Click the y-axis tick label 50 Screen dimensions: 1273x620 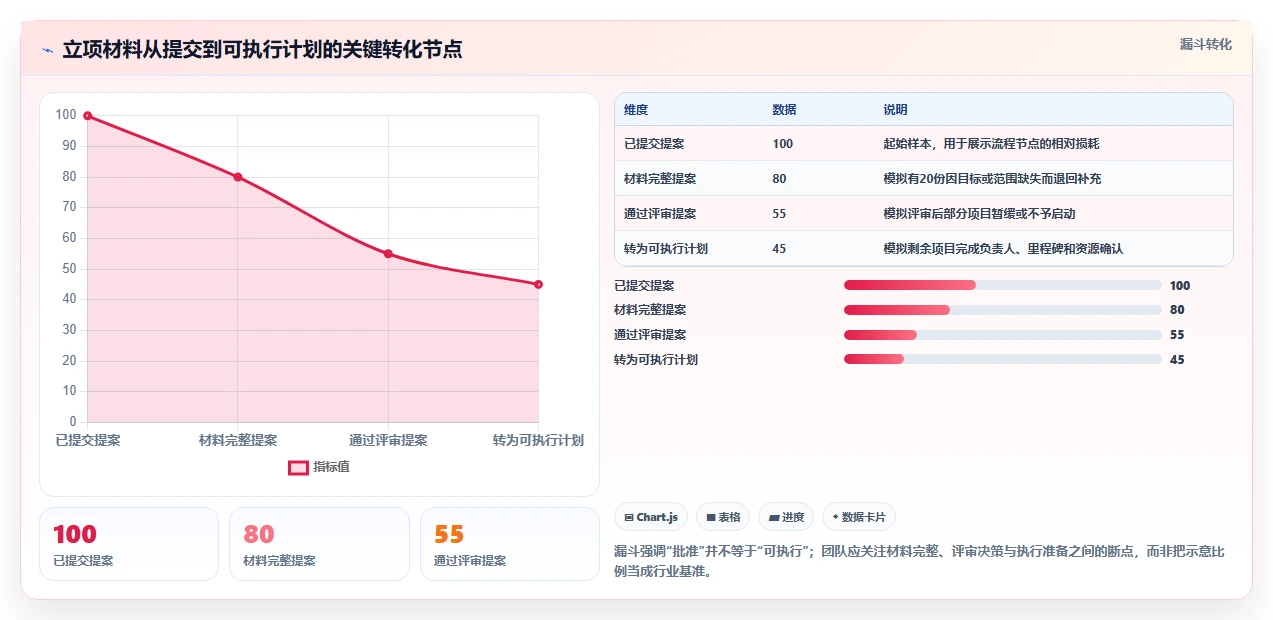[x=67, y=268]
